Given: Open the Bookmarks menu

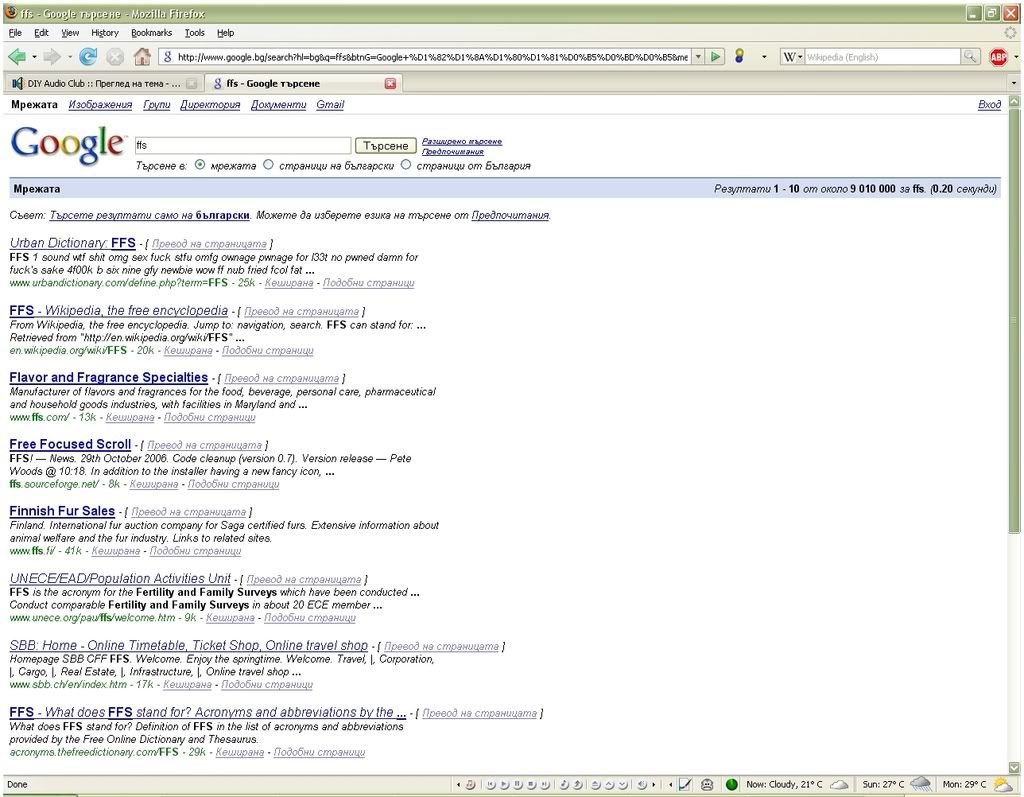Looking at the screenshot, I should [151, 33].
